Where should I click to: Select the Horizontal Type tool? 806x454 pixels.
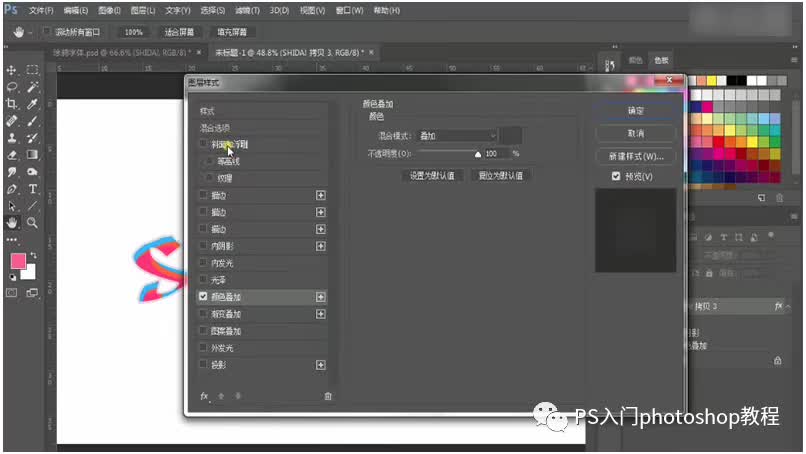(x=32, y=188)
